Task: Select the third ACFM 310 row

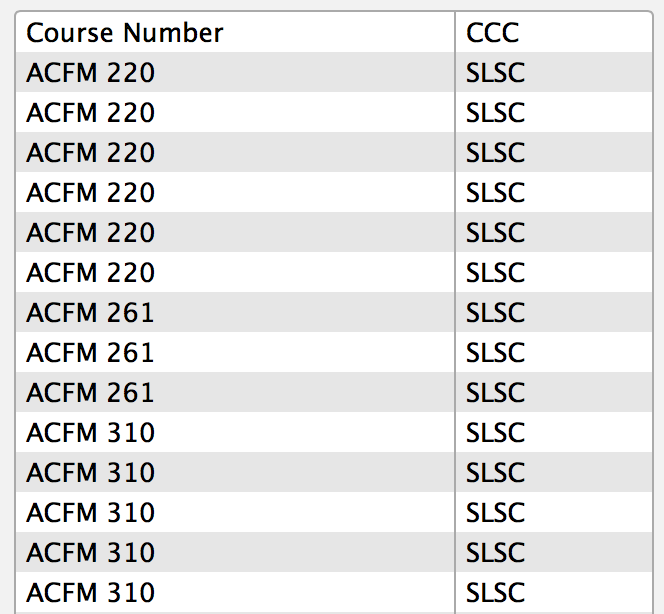Action: coord(334,512)
